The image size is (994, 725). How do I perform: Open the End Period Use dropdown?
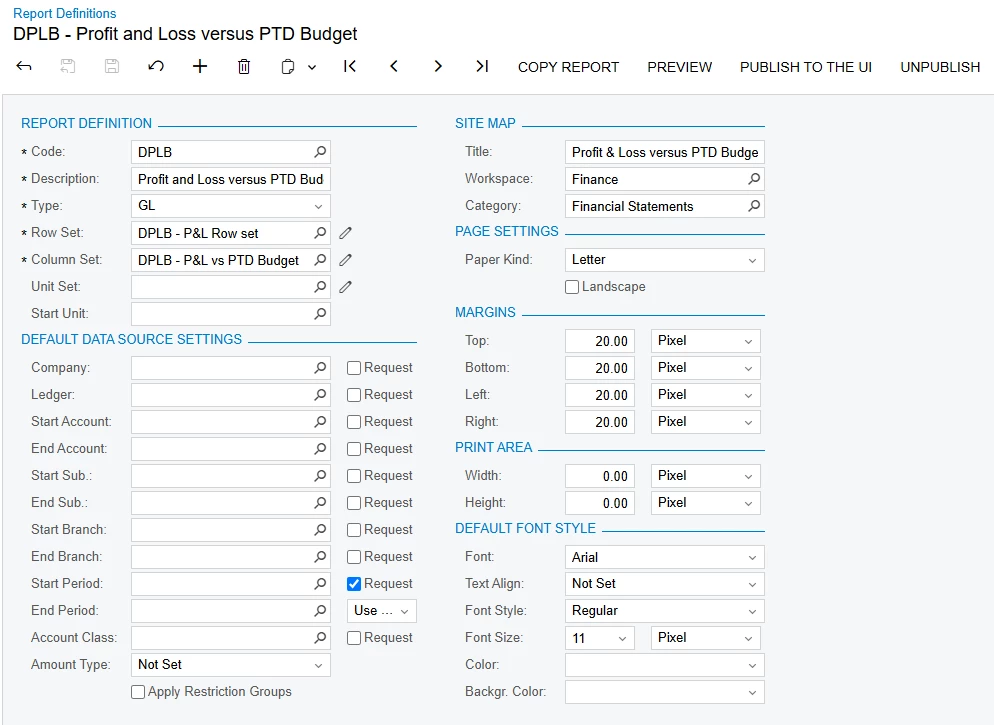point(382,611)
